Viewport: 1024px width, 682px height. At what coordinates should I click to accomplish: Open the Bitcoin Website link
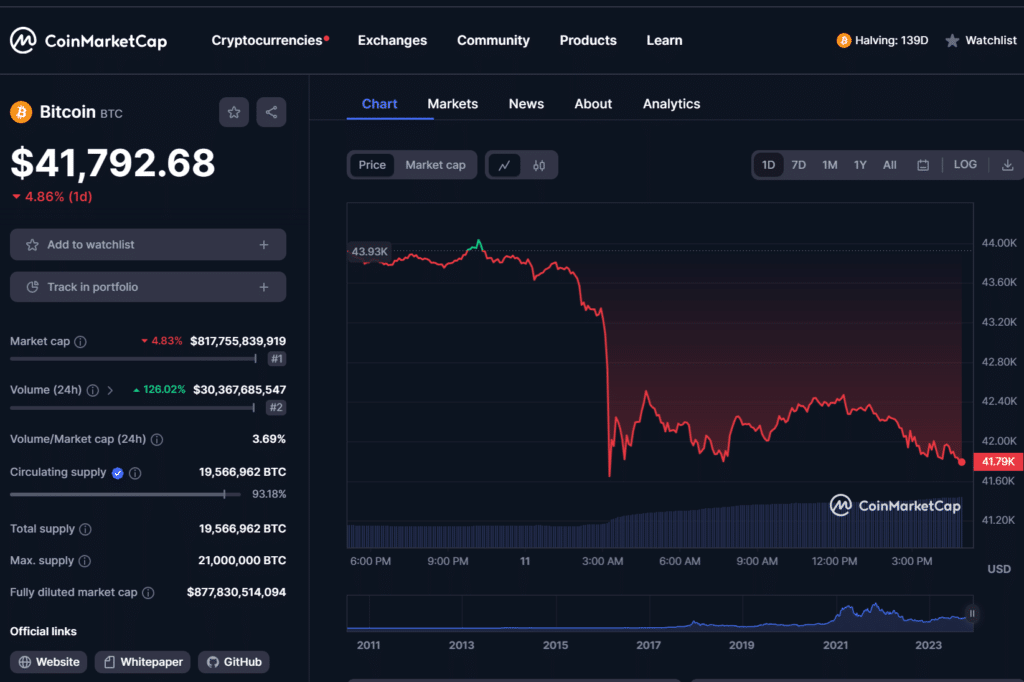point(49,662)
